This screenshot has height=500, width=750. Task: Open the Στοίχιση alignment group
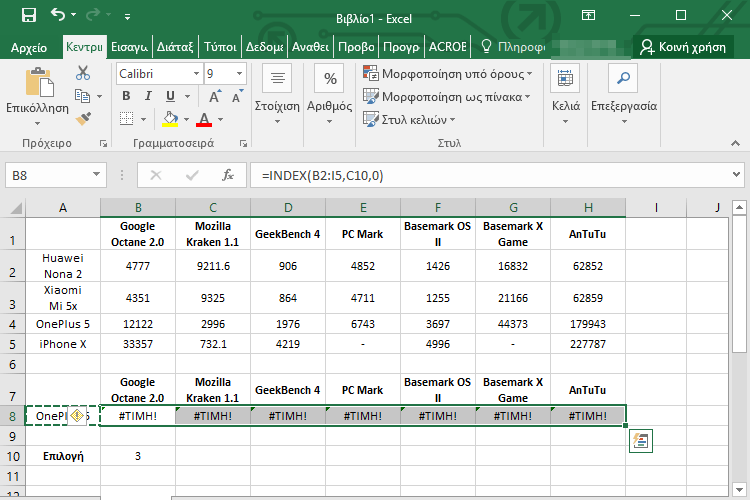click(x=277, y=94)
